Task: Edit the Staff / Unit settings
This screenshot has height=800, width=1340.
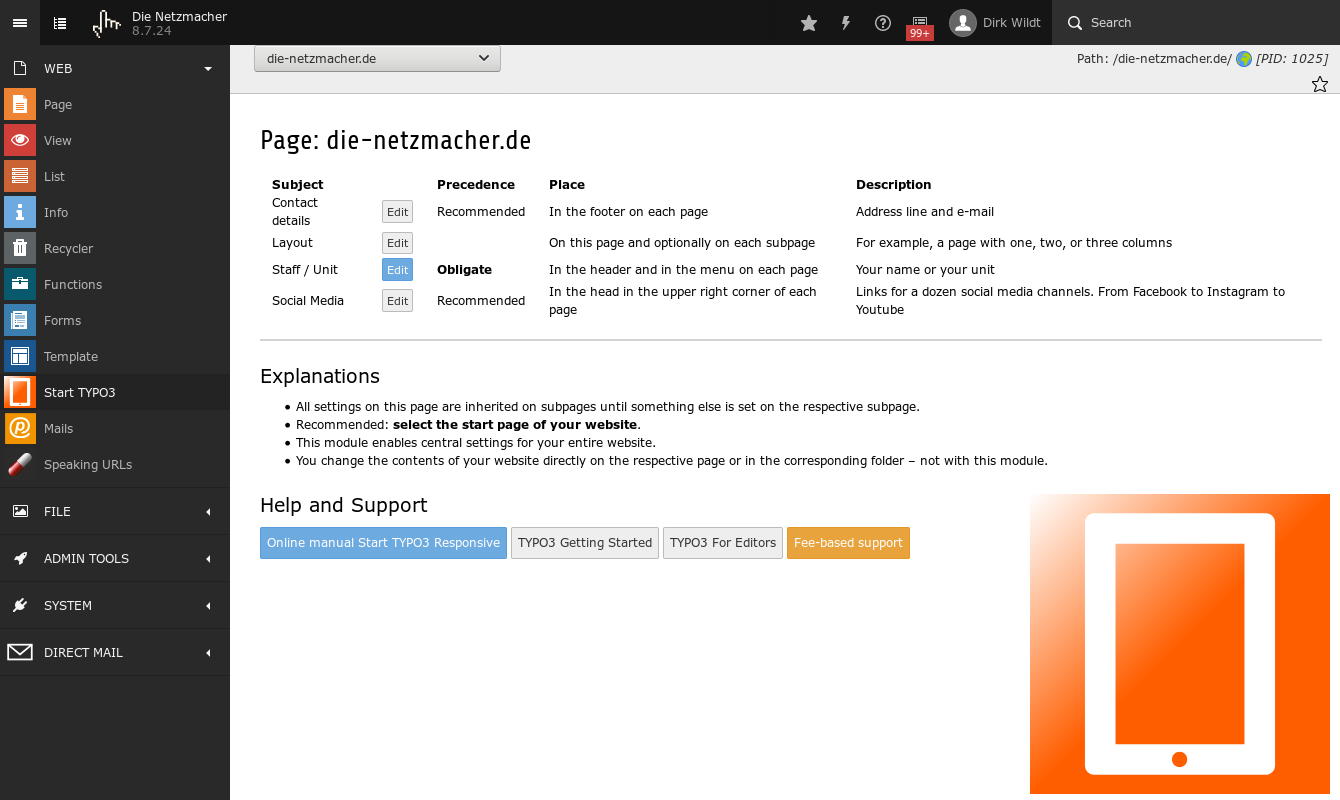Action: tap(397, 269)
